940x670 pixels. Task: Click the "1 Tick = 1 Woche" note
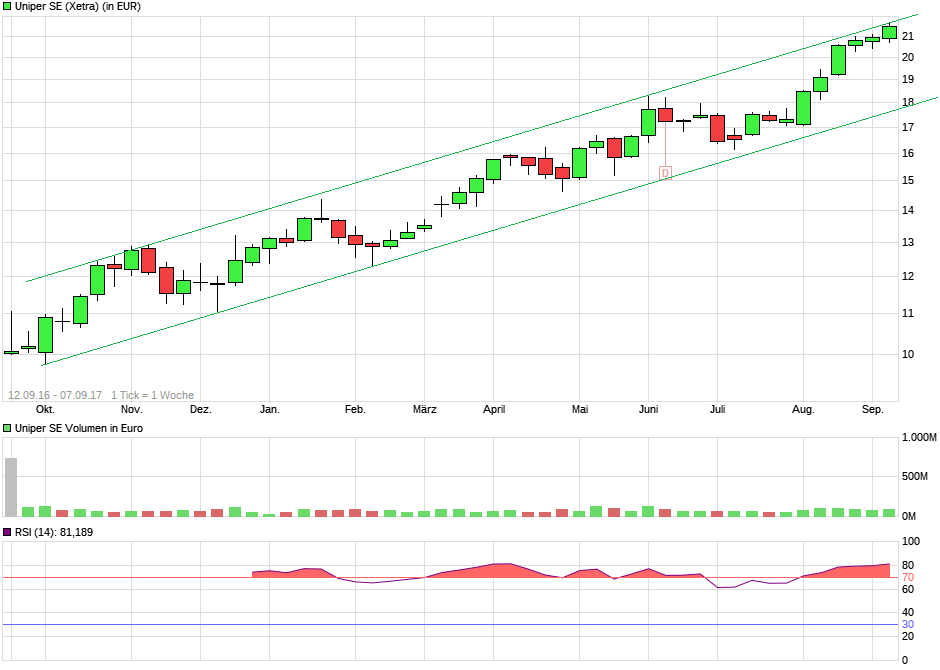152,395
